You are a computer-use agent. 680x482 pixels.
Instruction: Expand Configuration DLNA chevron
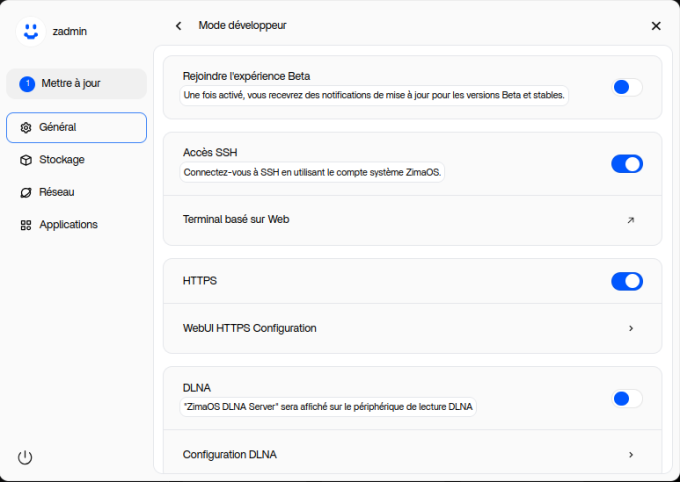(x=631, y=455)
